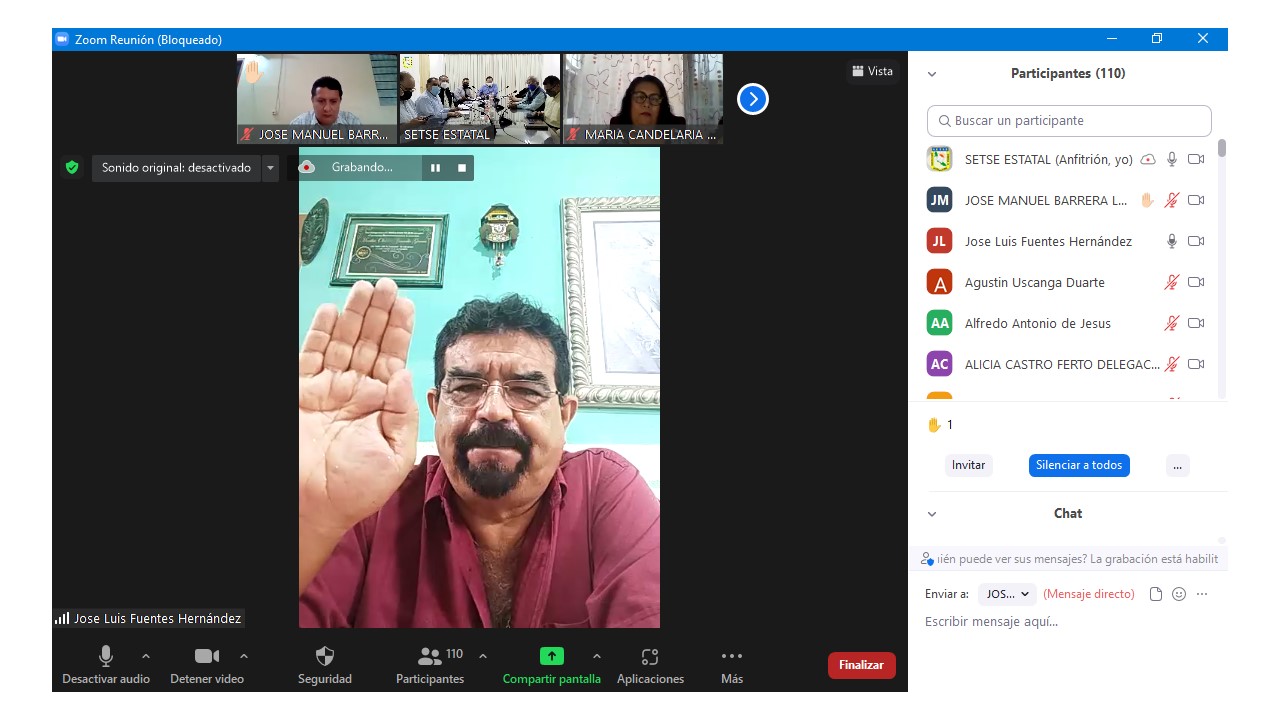Click the name label on the main speaker video
The height and width of the screenshot is (720, 1280).
point(148,619)
